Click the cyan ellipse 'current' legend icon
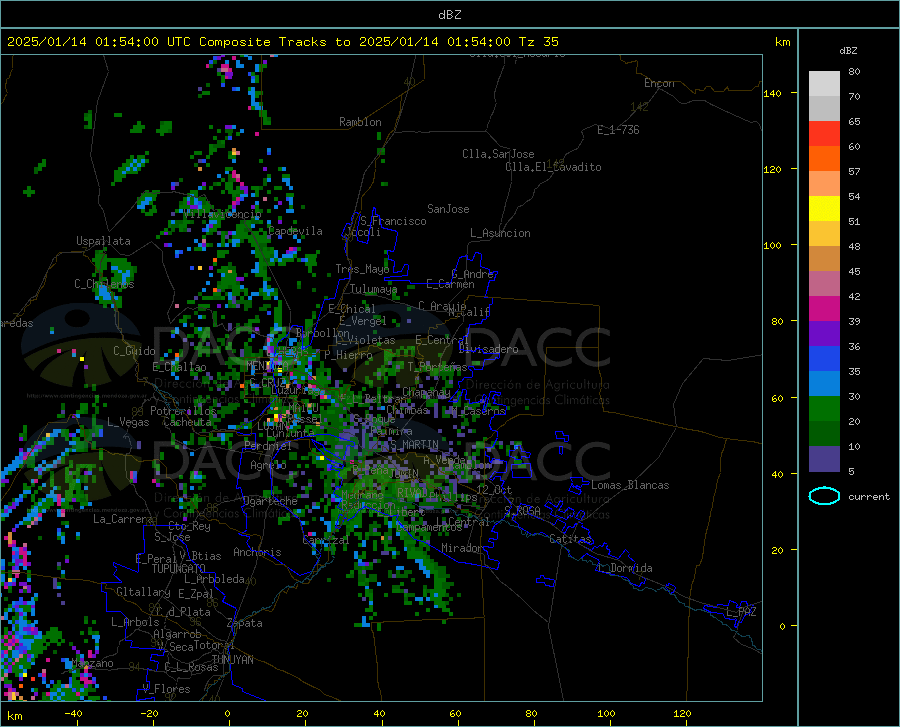 coord(824,496)
